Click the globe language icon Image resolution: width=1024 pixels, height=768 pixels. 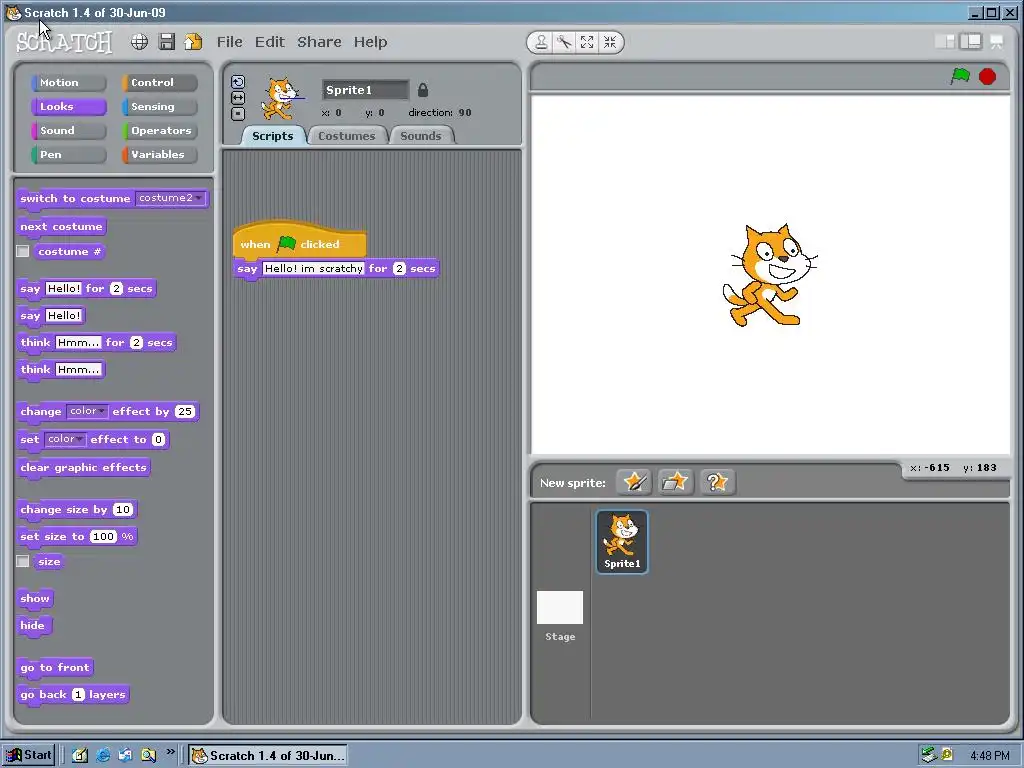139,42
